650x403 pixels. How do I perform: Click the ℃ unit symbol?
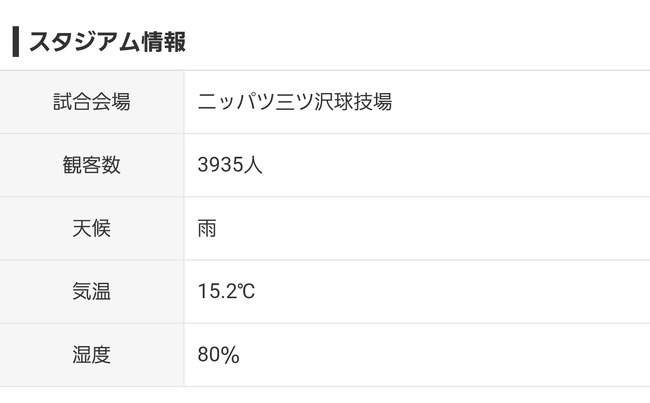pos(246,291)
